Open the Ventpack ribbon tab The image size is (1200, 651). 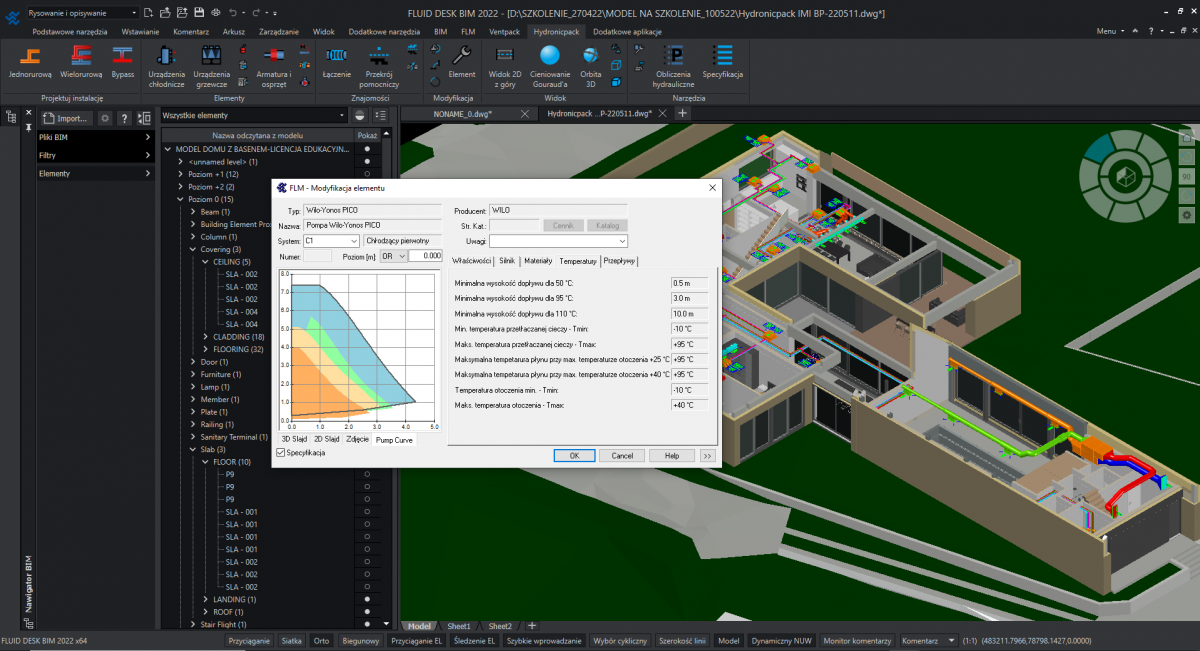tap(504, 32)
